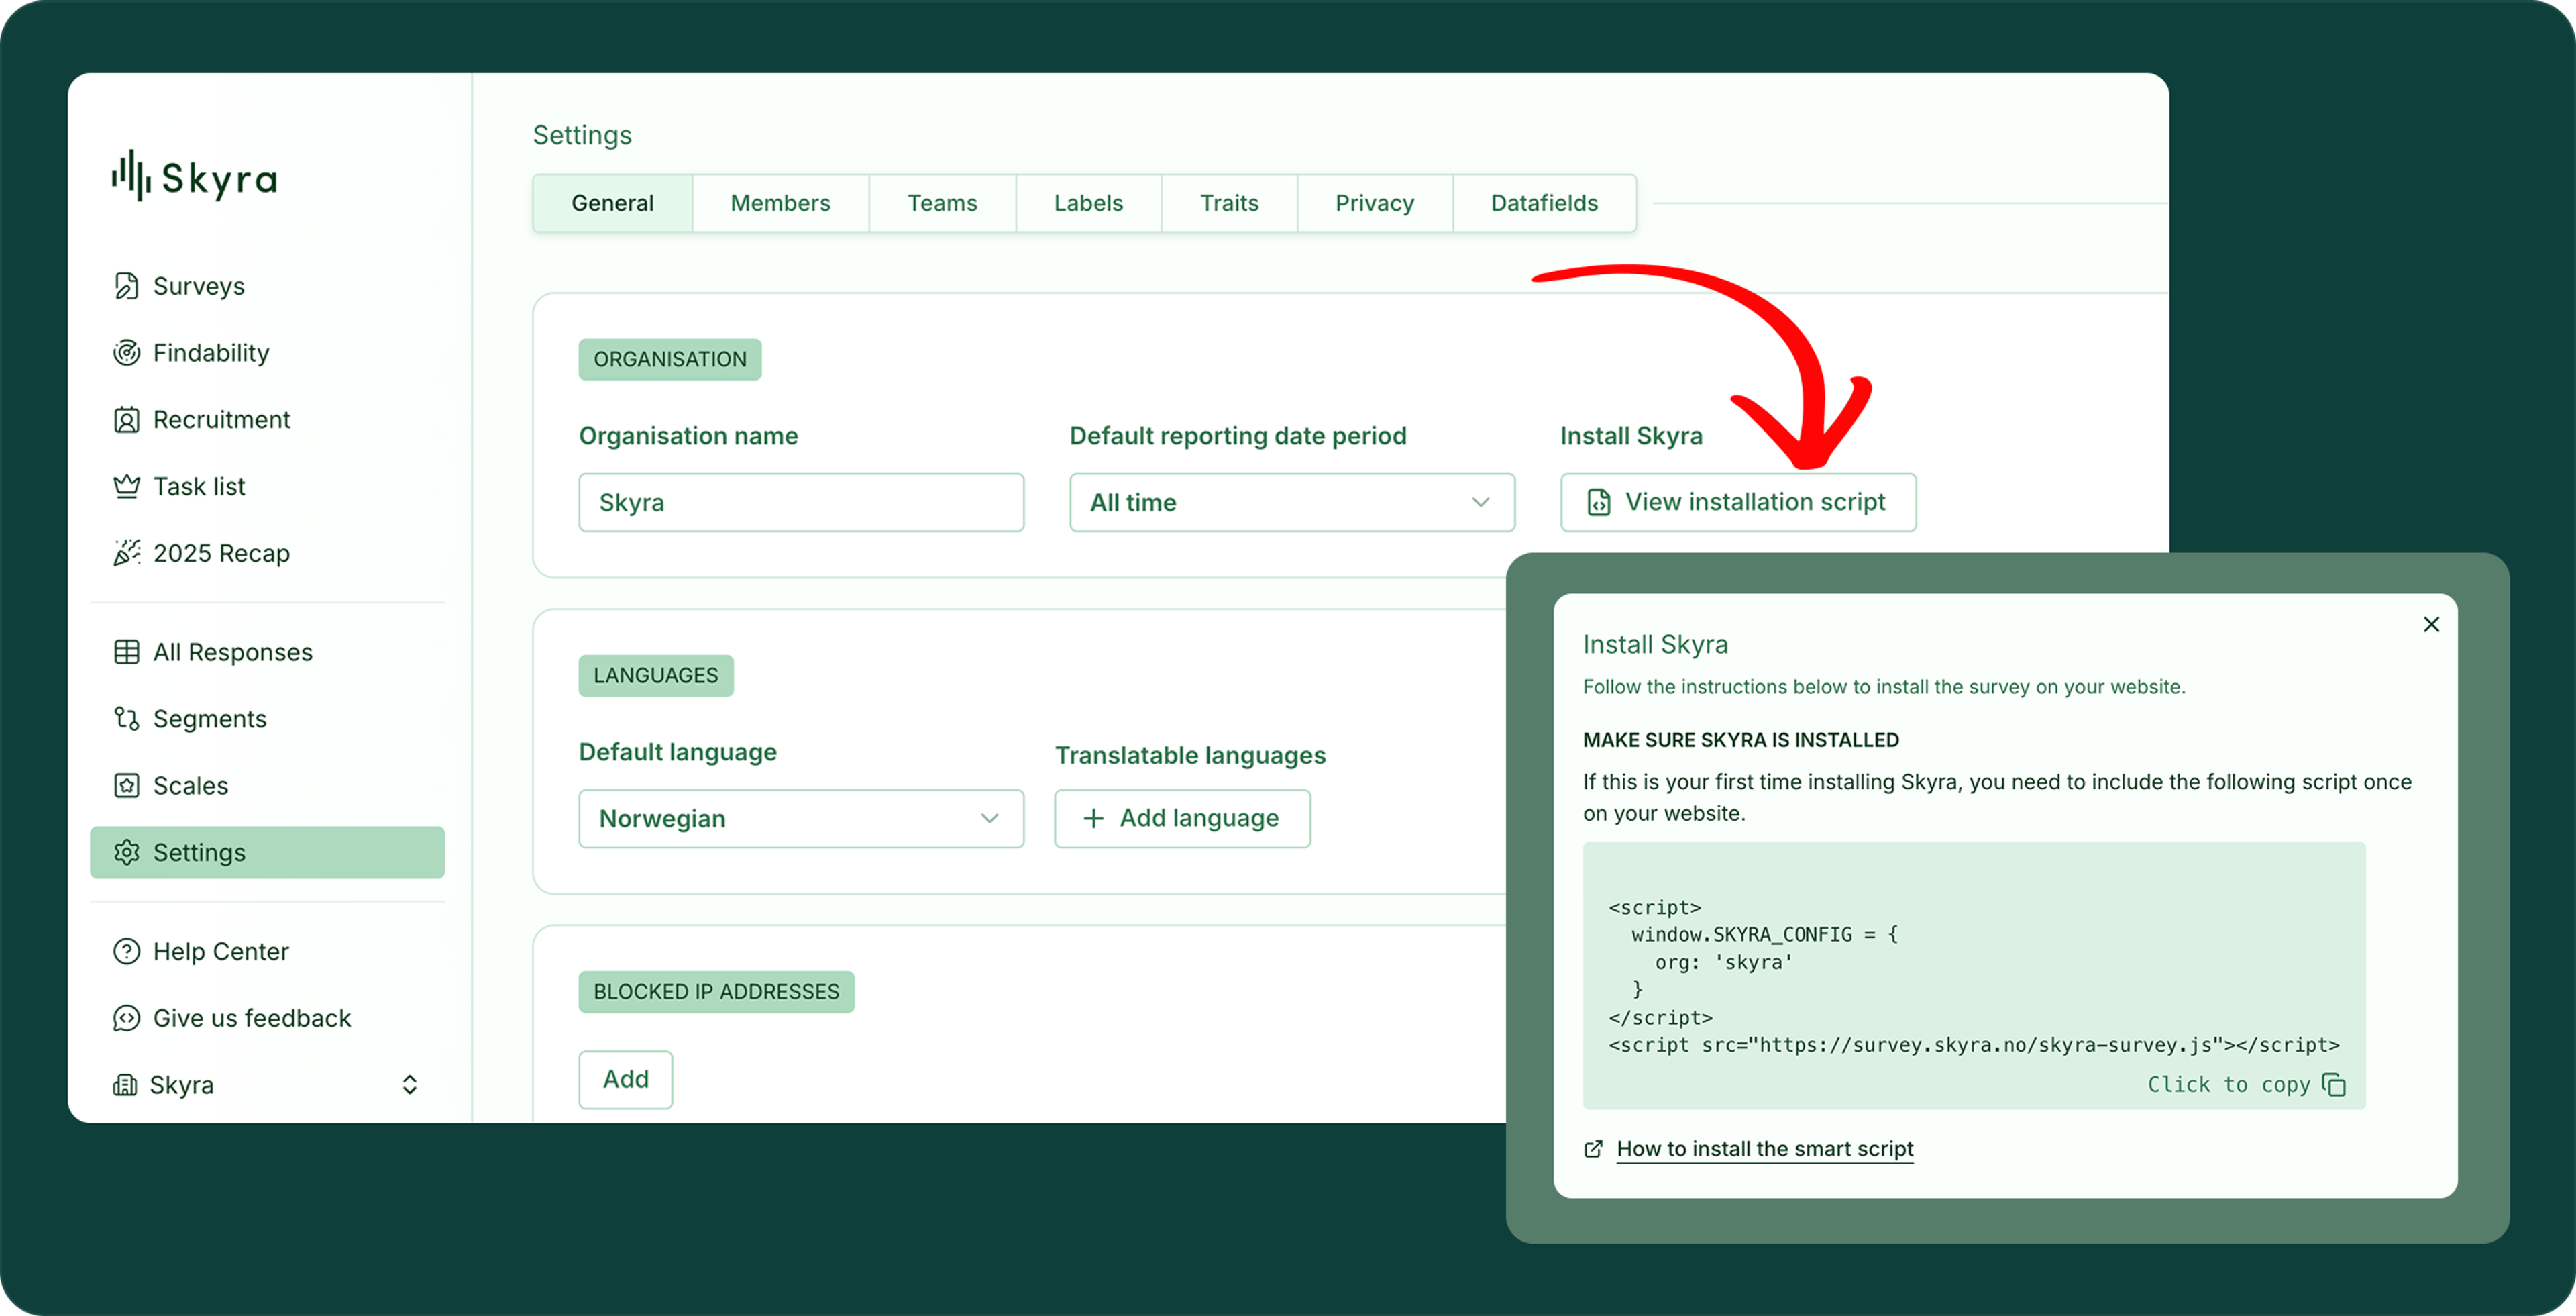Click the Install Skyra dialog title
2576x1316 pixels.
pos(1655,645)
